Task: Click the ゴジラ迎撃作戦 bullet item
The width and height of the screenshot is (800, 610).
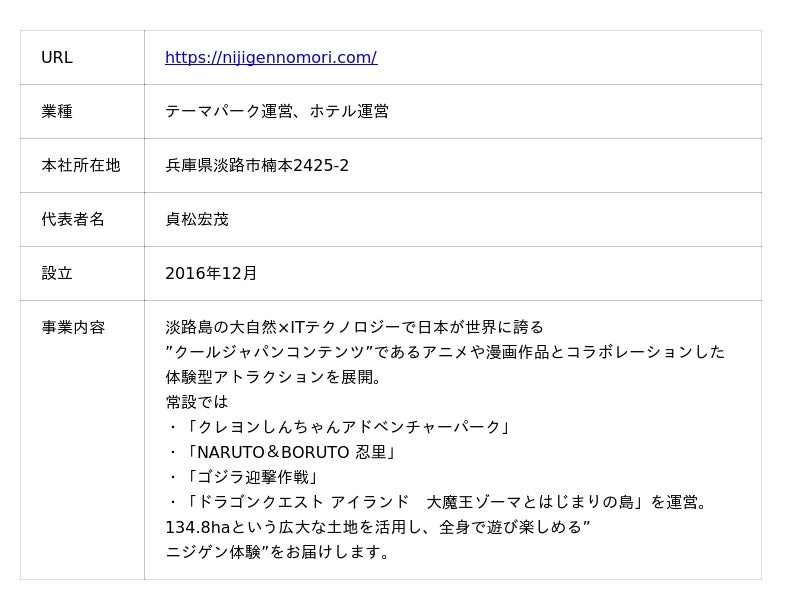Action: (x=243, y=477)
